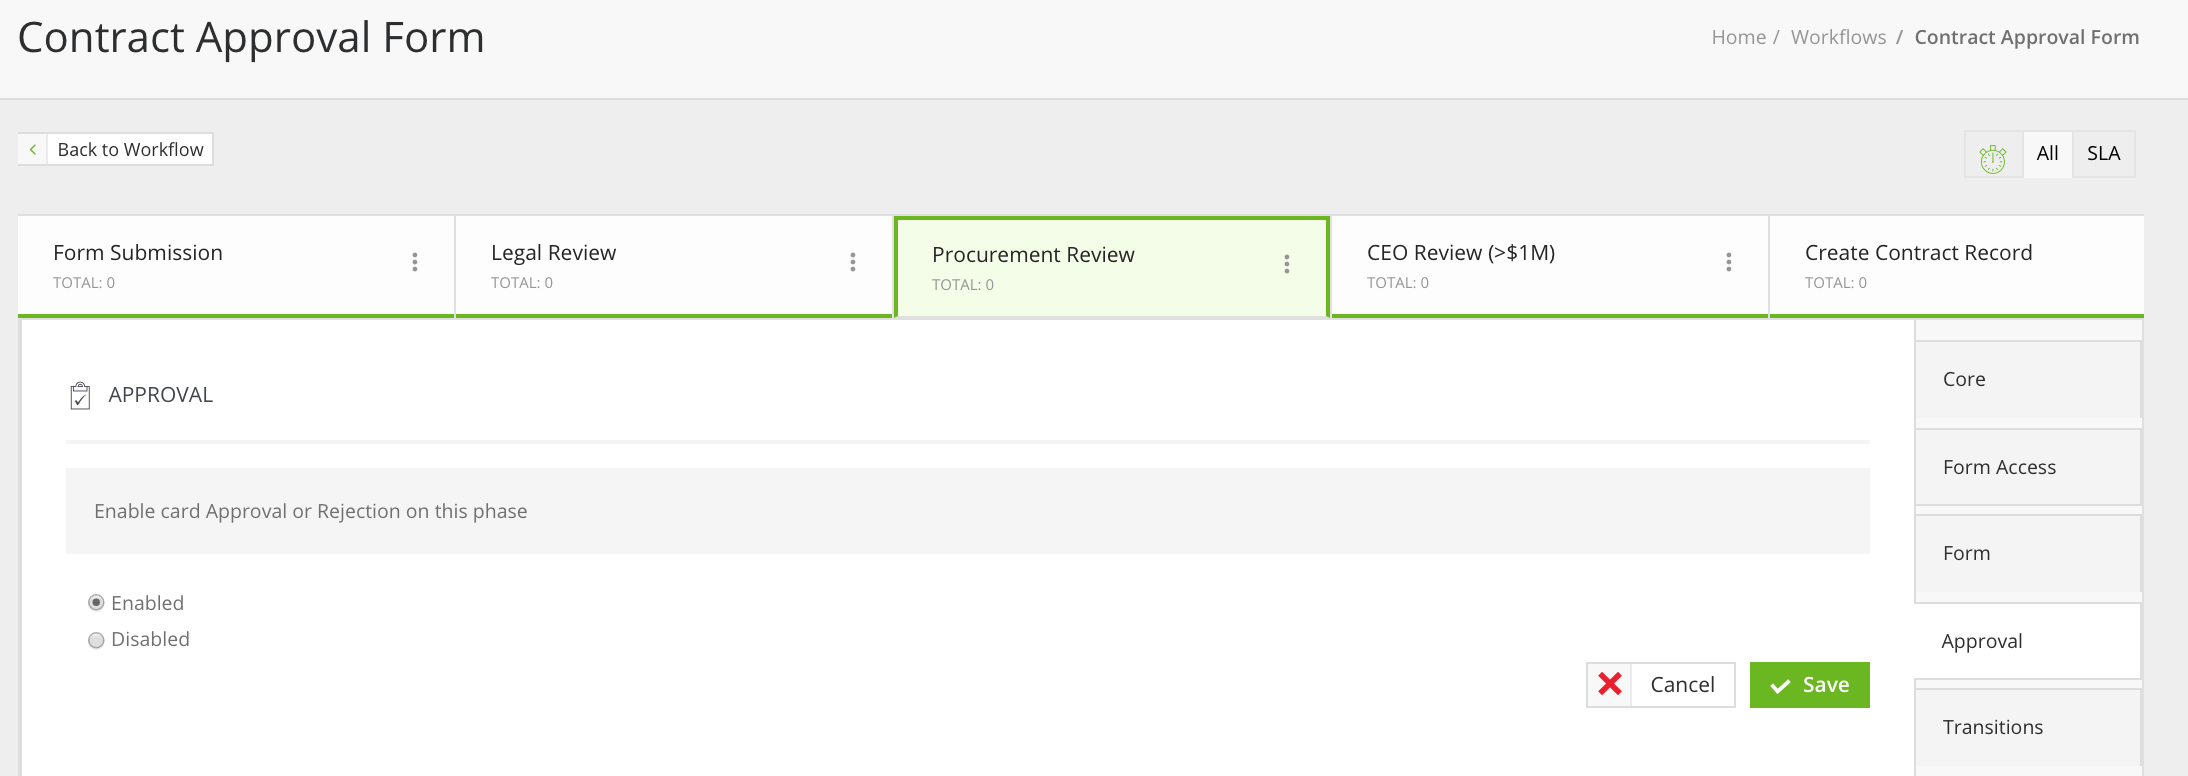Open Form Submission phase three-dot menu
The height and width of the screenshot is (776, 2188).
tap(415, 262)
